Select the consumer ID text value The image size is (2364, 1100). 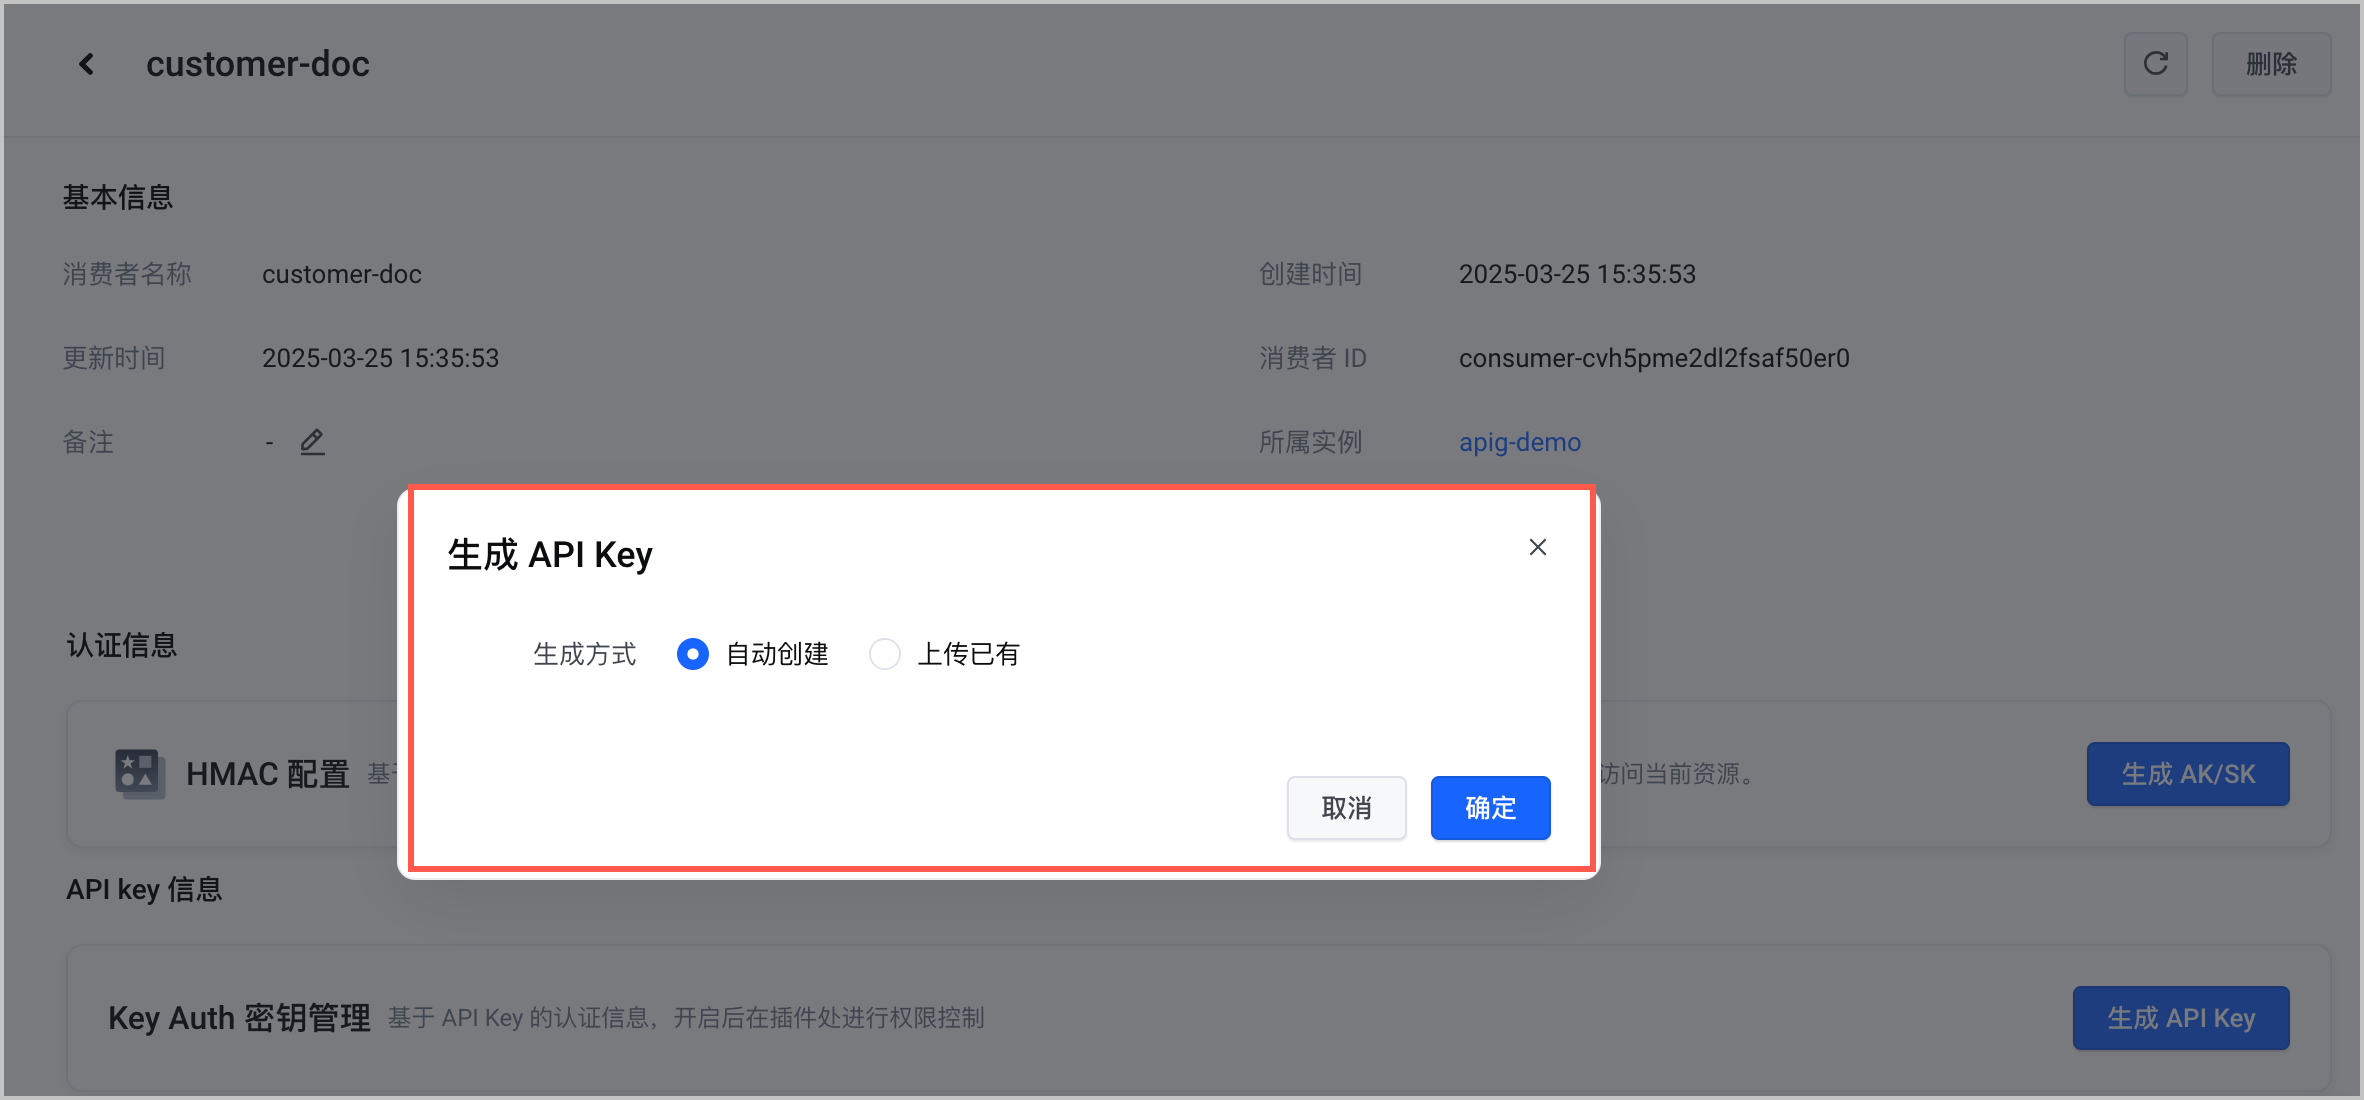tap(1653, 358)
